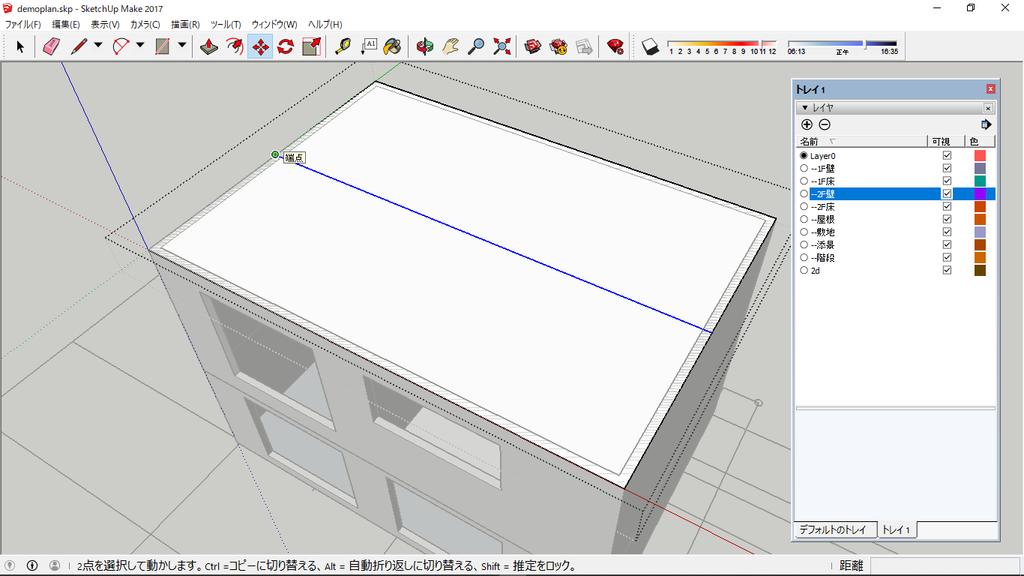
Task: Click the Zoom Extents tool
Action: [502, 46]
